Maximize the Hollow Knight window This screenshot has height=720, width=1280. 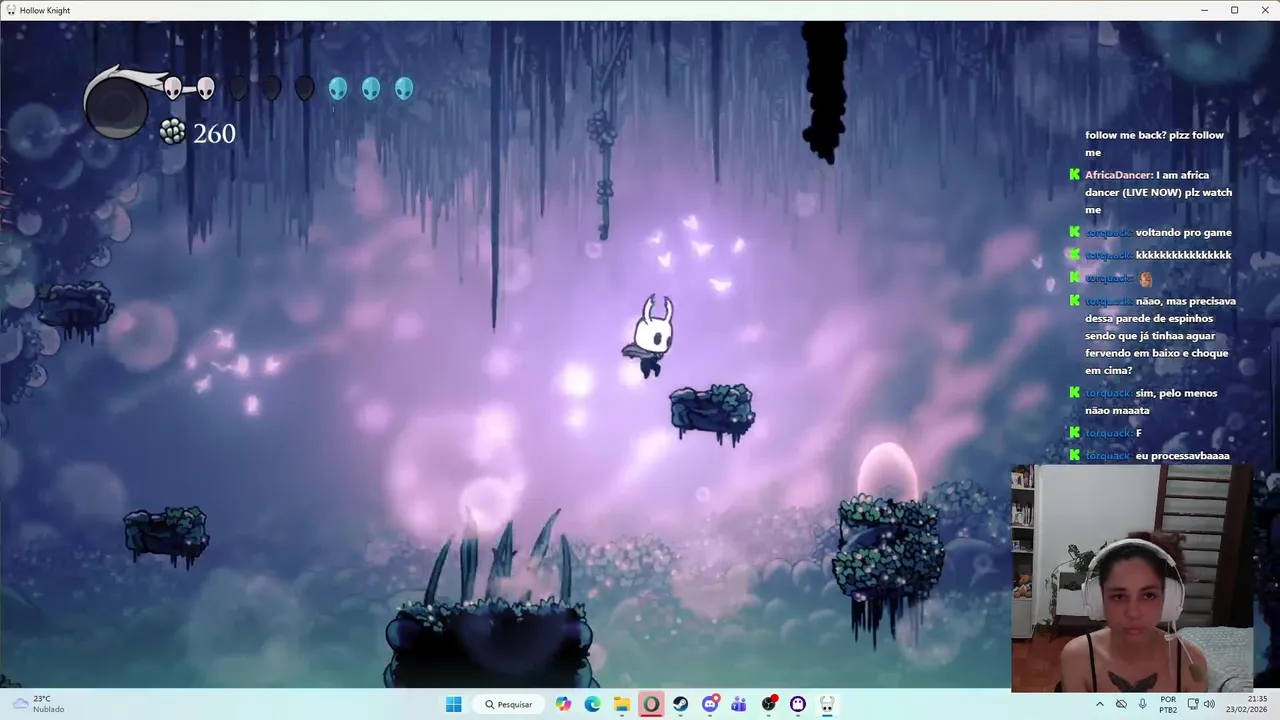(1234, 10)
